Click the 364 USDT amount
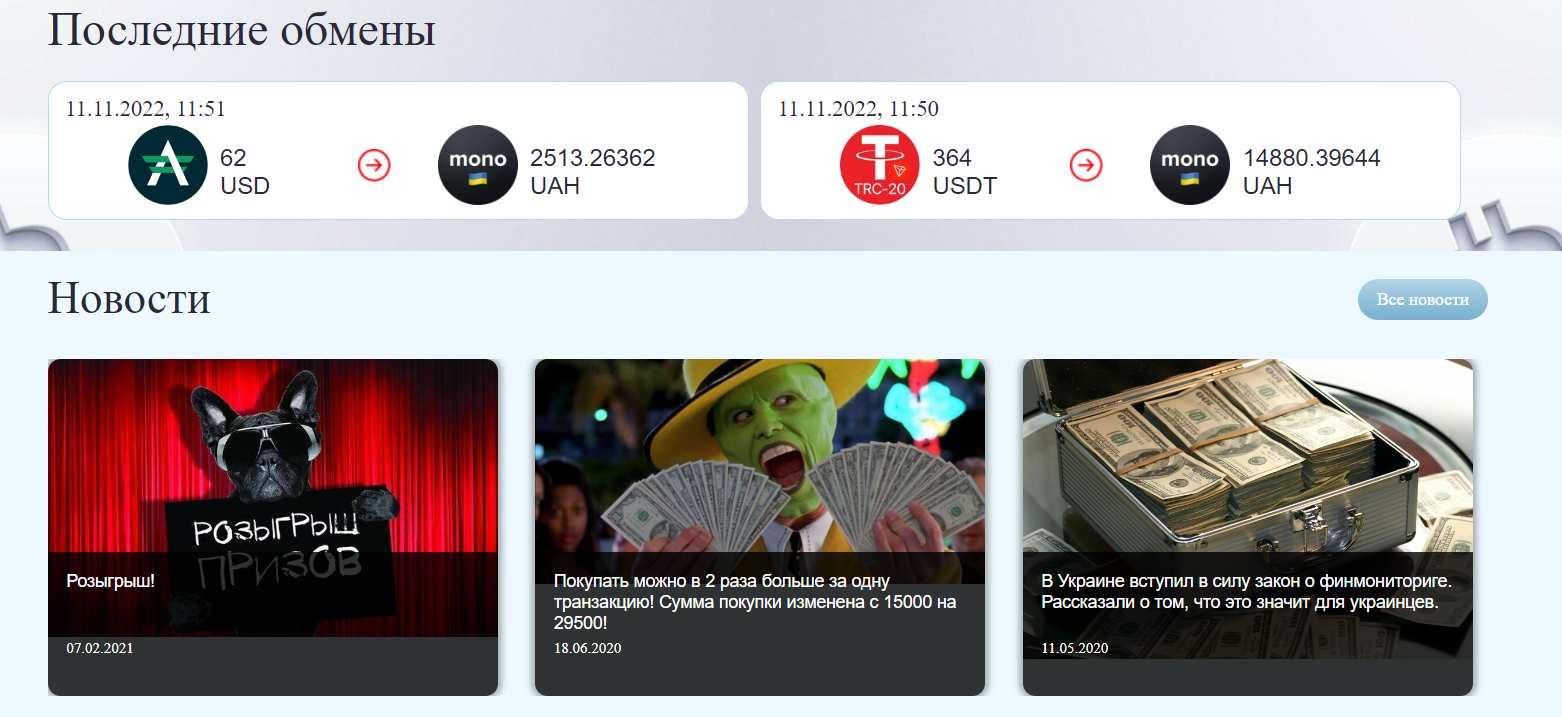The width and height of the screenshot is (1562, 717). tap(965, 172)
